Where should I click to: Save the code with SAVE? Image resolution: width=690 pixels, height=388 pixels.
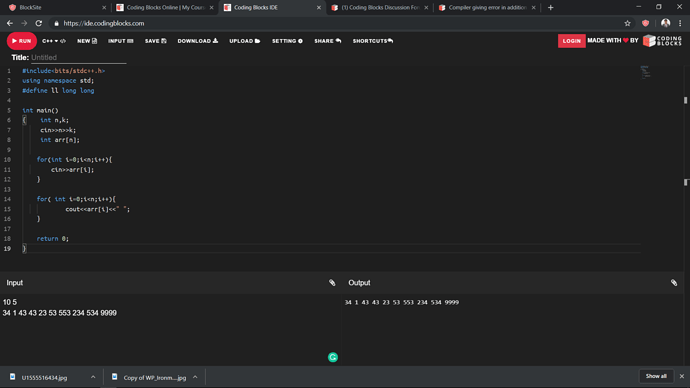(155, 41)
